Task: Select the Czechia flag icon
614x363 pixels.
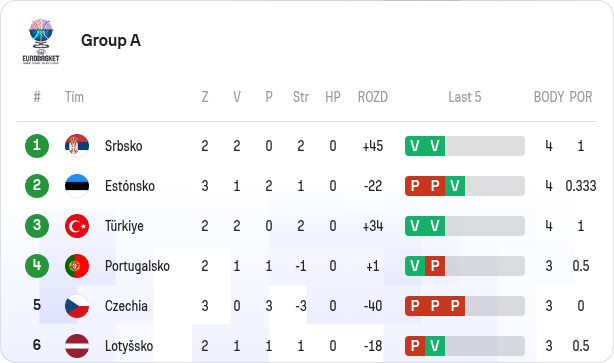Action: pos(77,306)
